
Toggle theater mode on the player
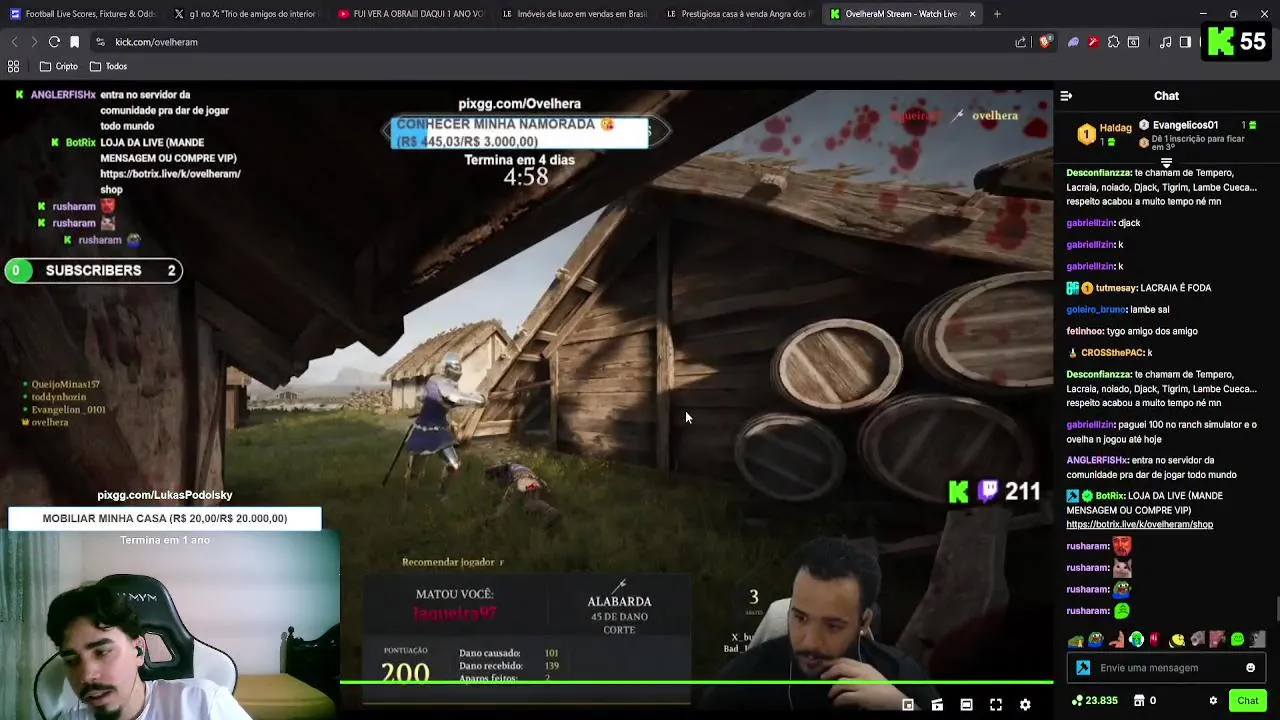coord(966,705)
